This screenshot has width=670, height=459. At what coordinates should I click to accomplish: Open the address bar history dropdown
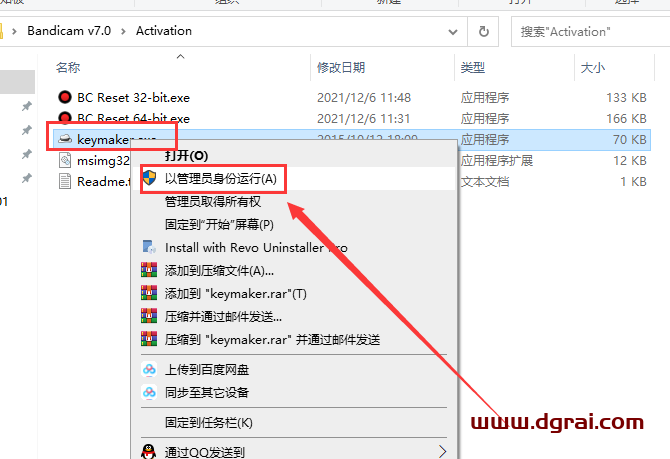pos(453,32)
